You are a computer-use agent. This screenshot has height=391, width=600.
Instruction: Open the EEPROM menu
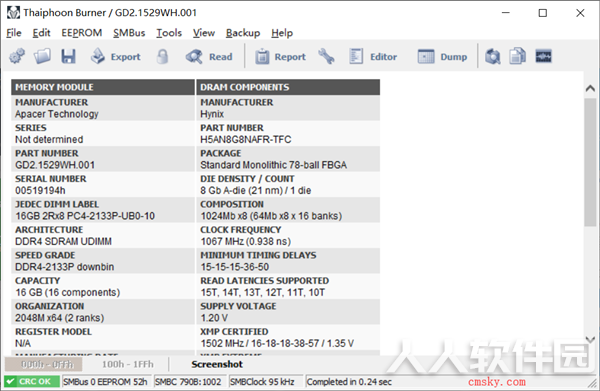point(82,33)
